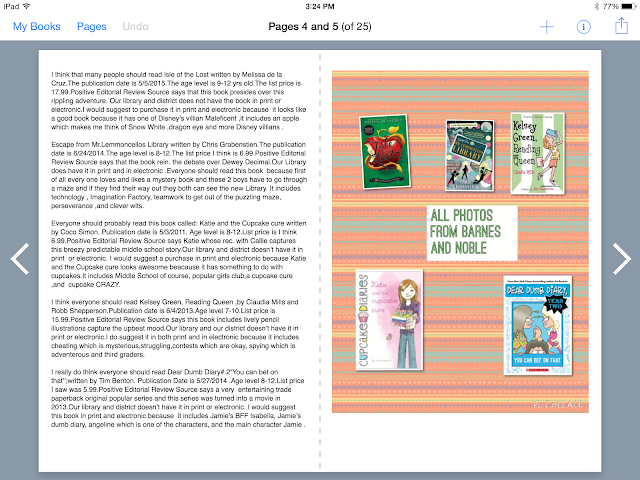Select Isle of the Lost cover image
640x480 pixels.
[385, 151]
